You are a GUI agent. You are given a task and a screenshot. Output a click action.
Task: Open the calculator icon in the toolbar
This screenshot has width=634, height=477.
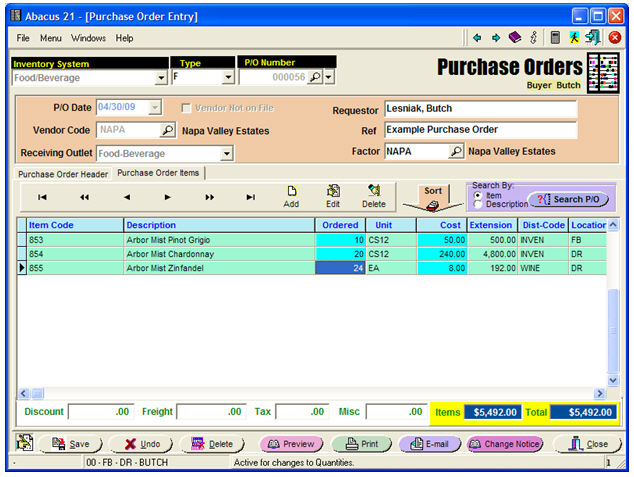coord(554,38)
